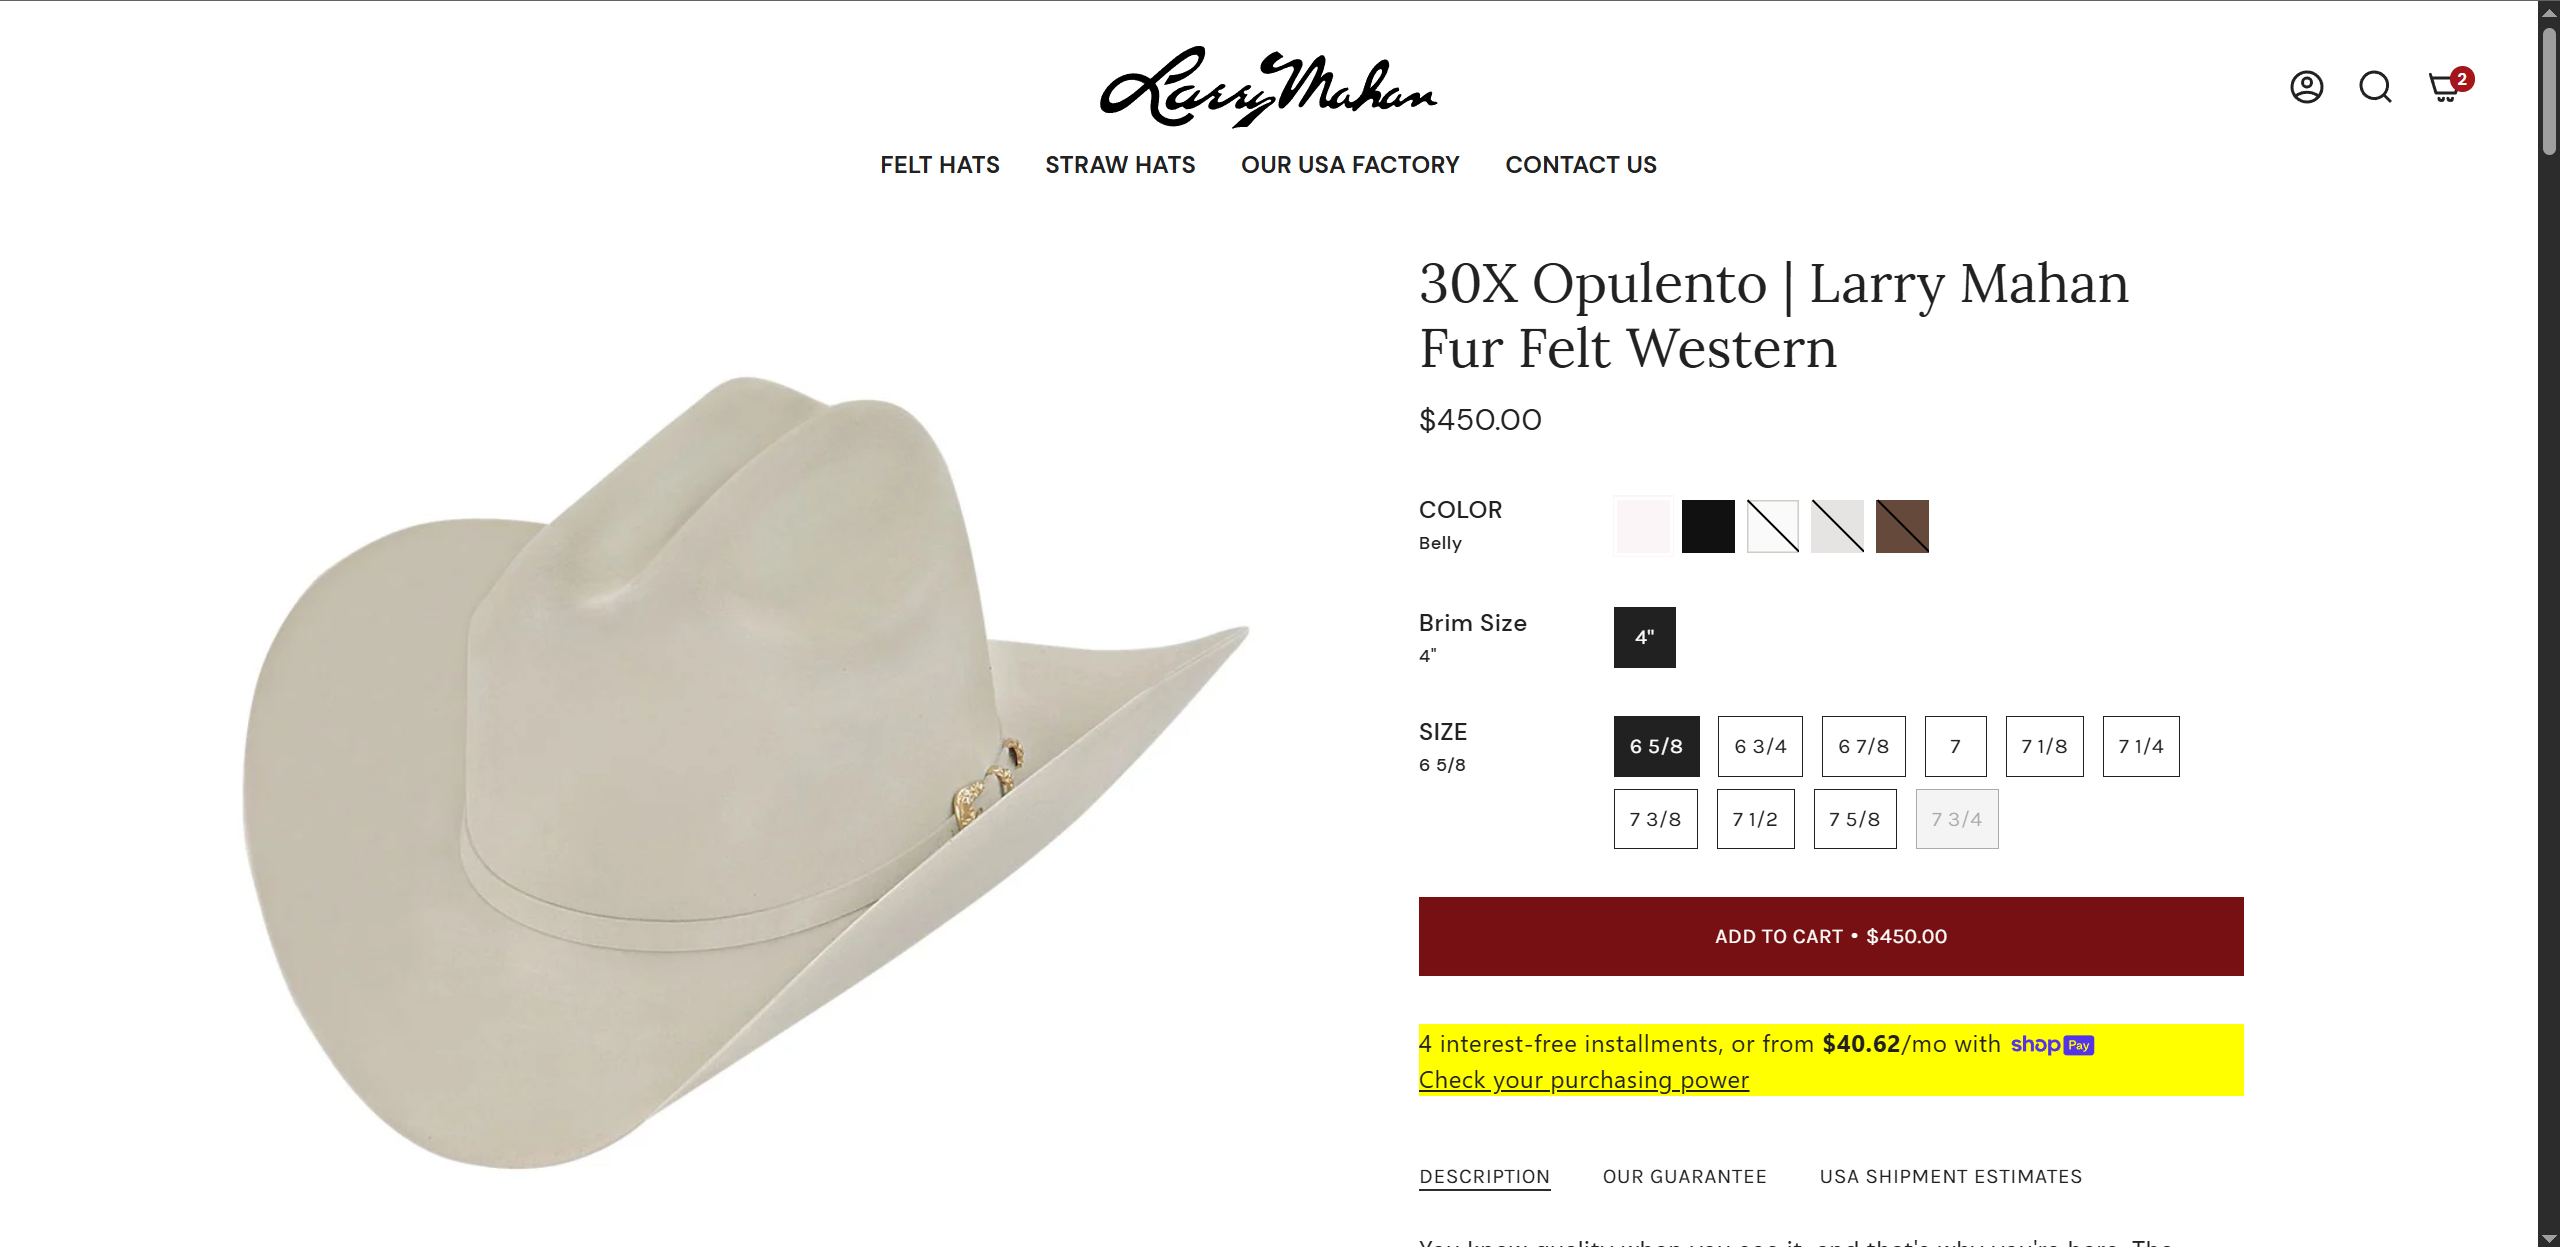The height and width of the screenshot is (1247, 2560).
Task: Open the shopping cart icon
Action: pos(2447,86)
